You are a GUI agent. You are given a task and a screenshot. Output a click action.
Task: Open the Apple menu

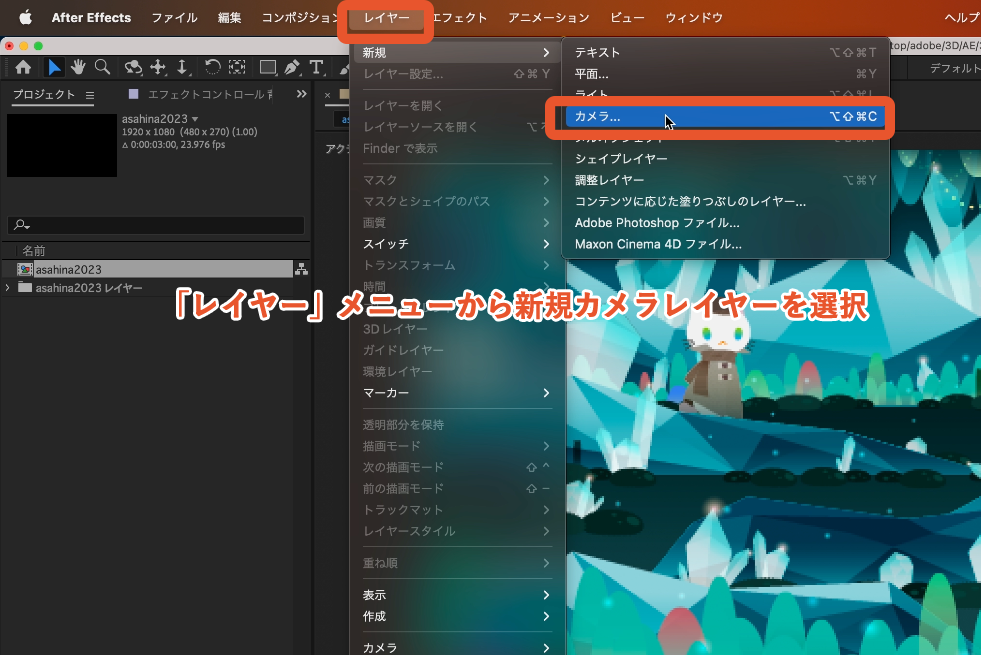coord(26,18)
